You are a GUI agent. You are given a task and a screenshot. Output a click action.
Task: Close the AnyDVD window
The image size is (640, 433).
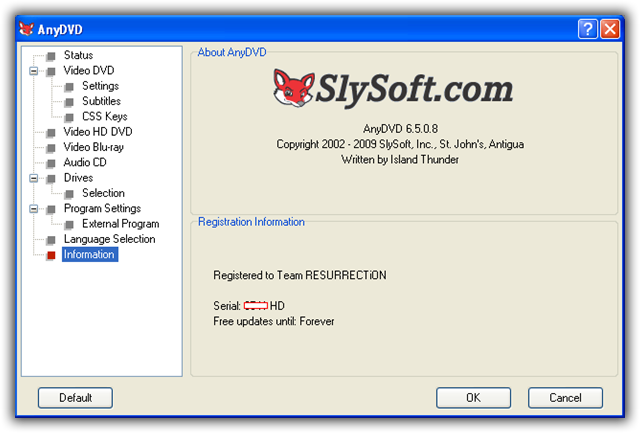point(610,29)
